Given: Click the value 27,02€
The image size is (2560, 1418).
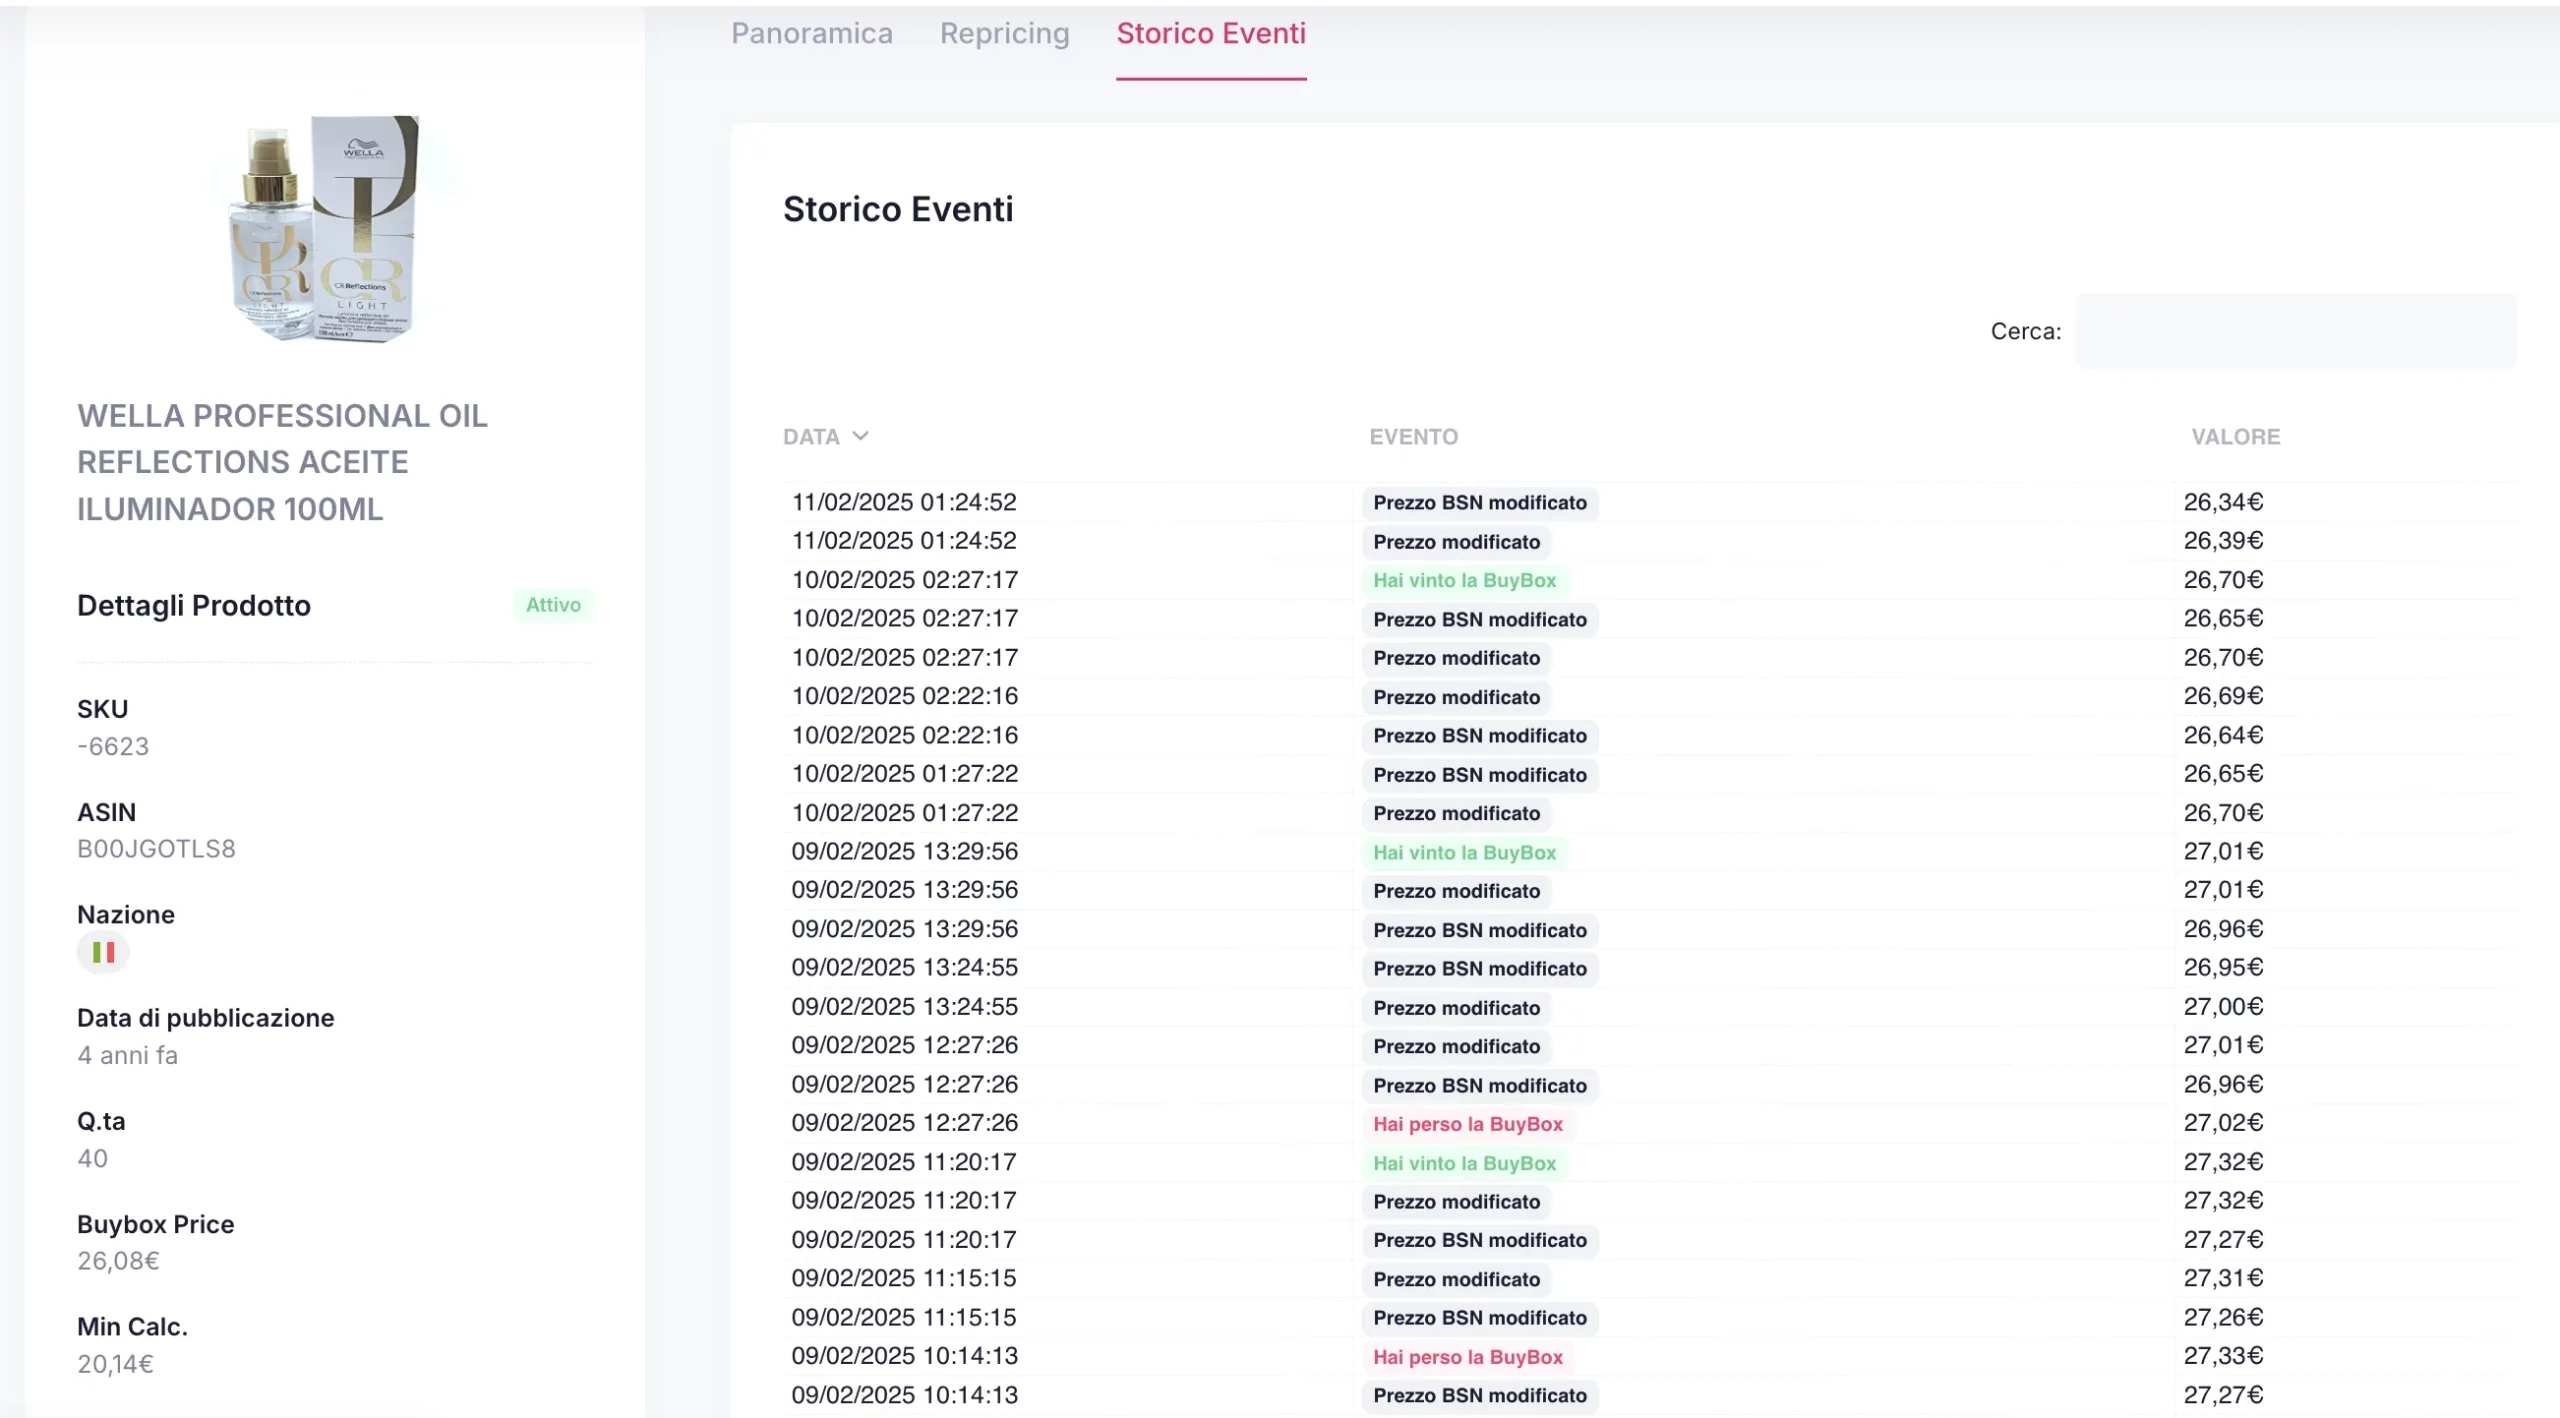Looking at the screenshot, I should pos(2222,1123).
